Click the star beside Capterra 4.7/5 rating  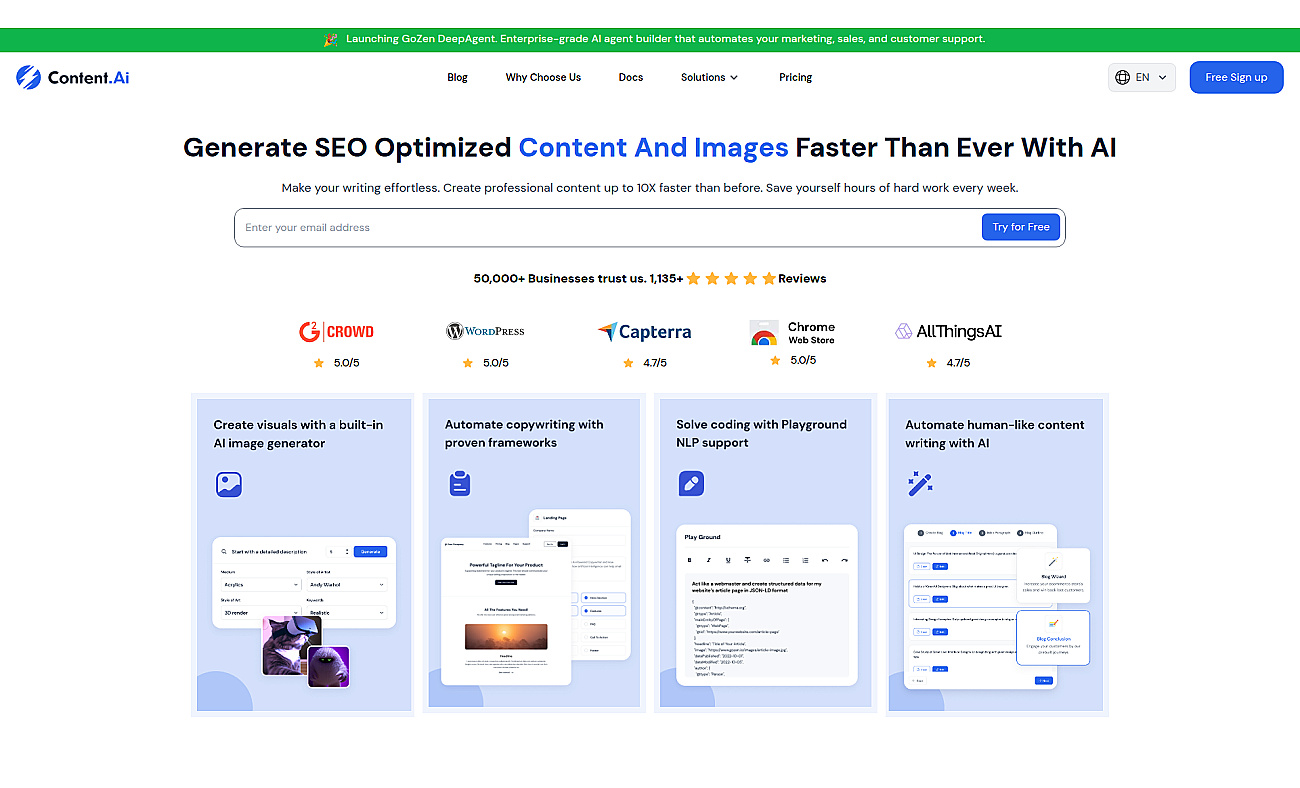(628, 363)
